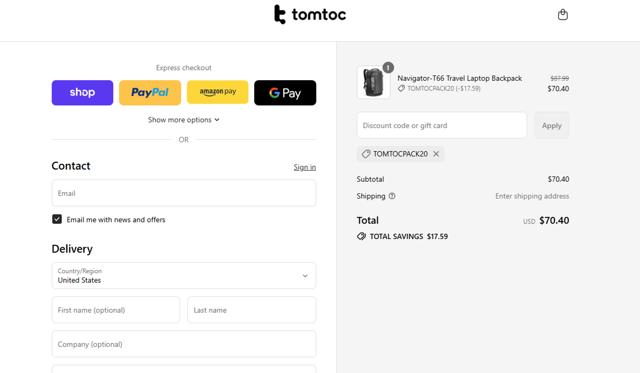This screenshot has width=640, height=373.
Task: Click the Delivery heading
Action: coord(72,249)
